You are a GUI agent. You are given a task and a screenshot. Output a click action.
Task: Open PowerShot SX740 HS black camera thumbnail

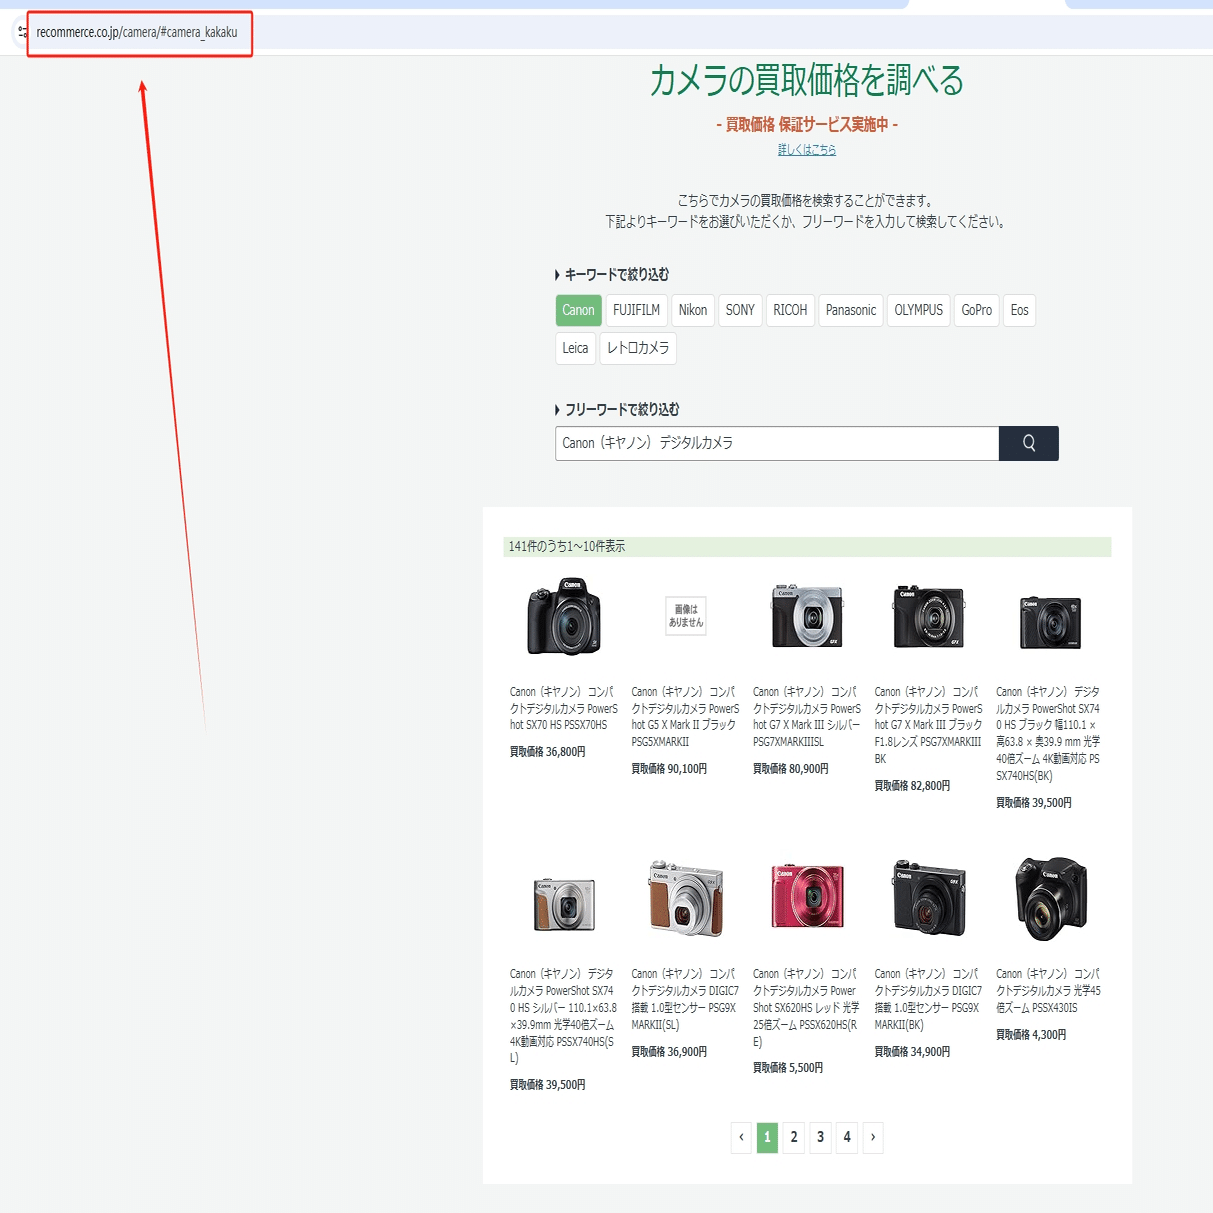point(1050,622)
